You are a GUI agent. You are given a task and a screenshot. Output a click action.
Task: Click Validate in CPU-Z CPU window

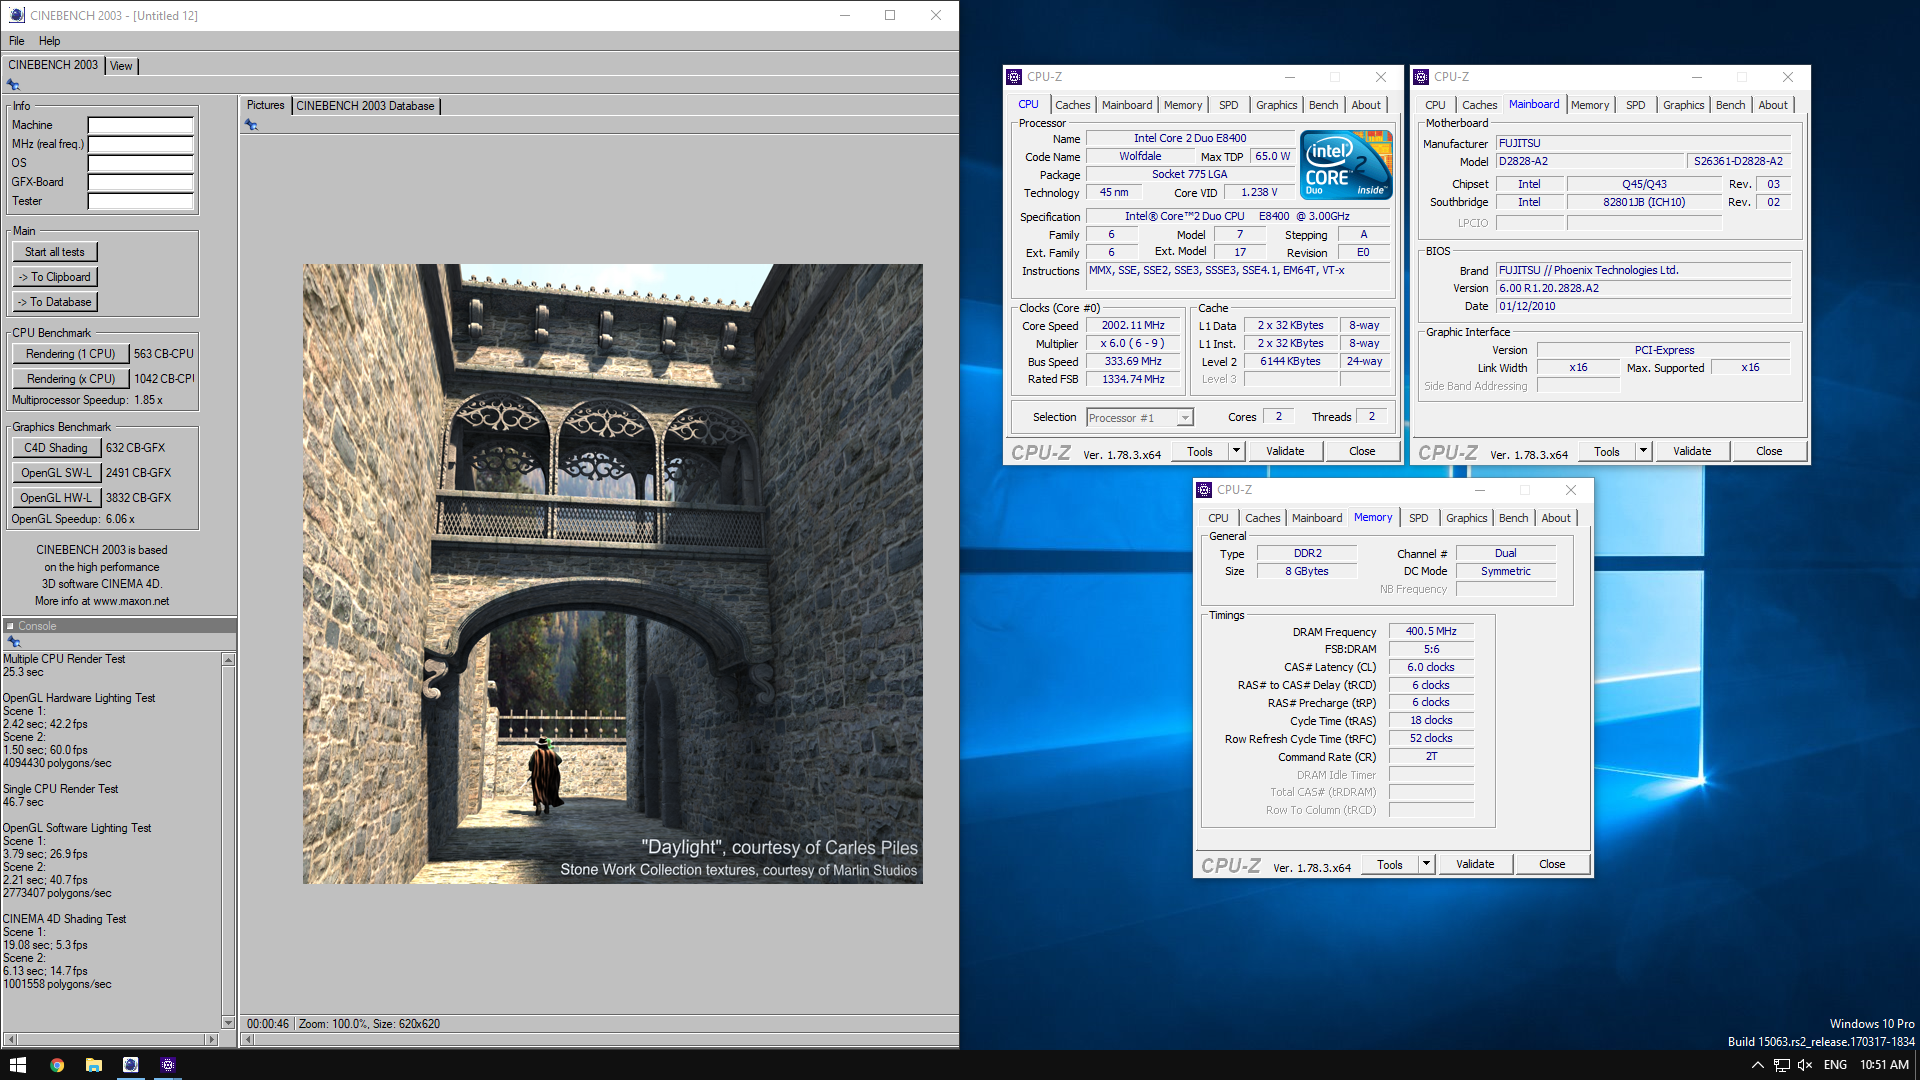1285,451
